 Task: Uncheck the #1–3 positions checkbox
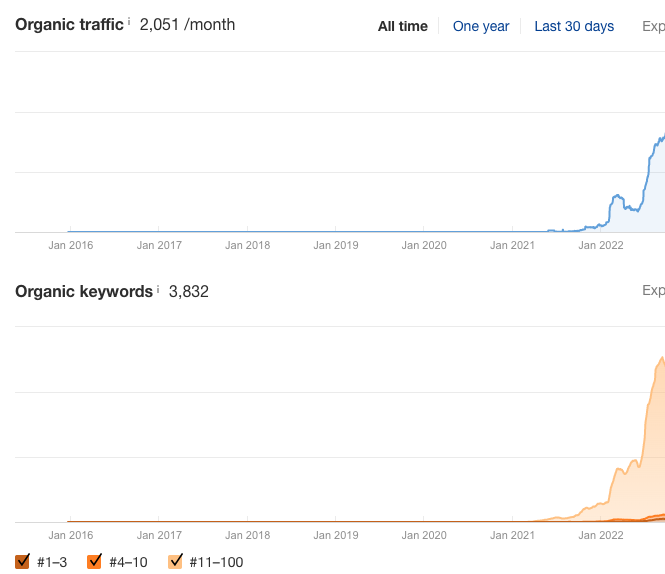pyautogui.click(x=22, y=561)
